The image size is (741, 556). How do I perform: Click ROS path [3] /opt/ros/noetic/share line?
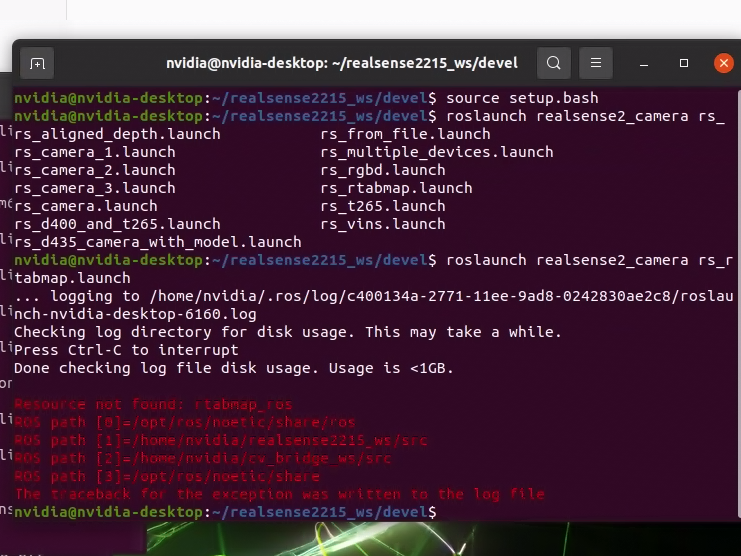click(x=167, y=476)
